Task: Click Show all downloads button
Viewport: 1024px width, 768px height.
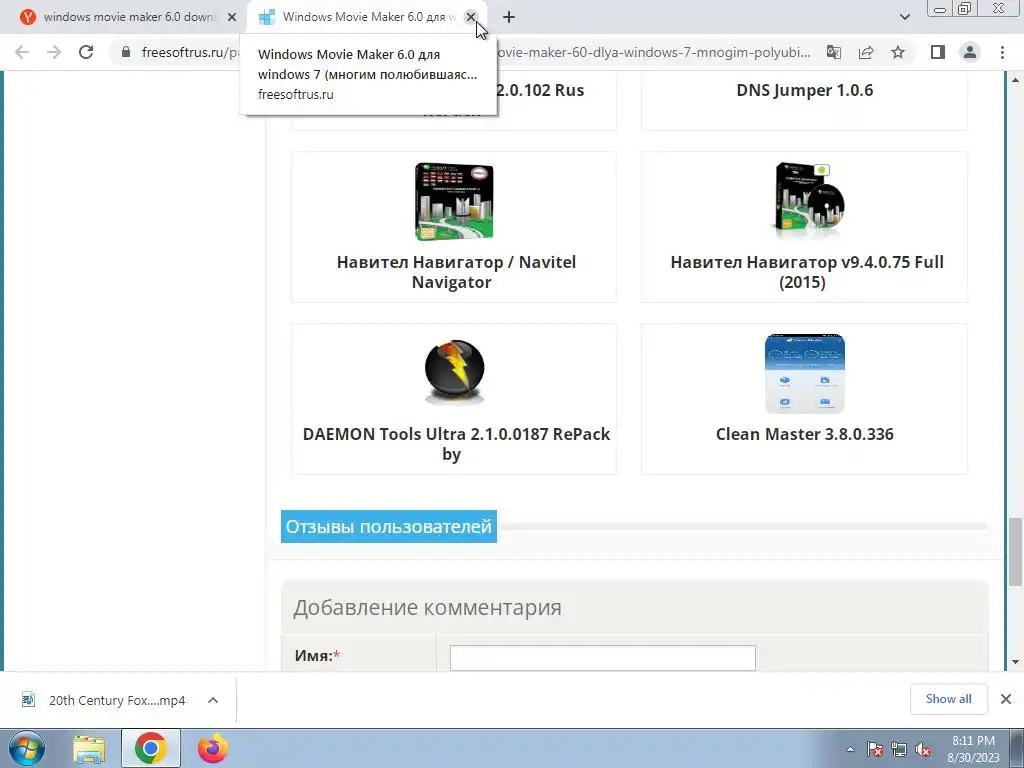Action: click(x=948, y=699)
